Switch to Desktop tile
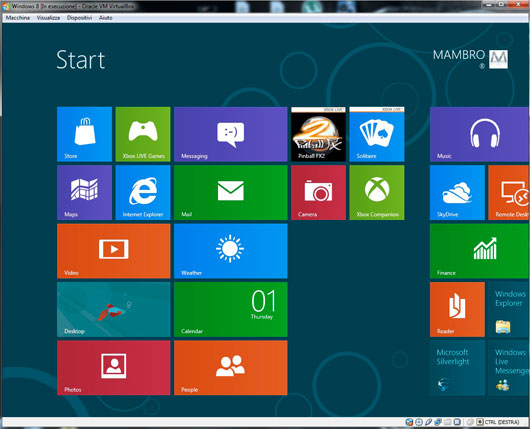The width and height of the screenshot is (530, 429). (114, 309)
